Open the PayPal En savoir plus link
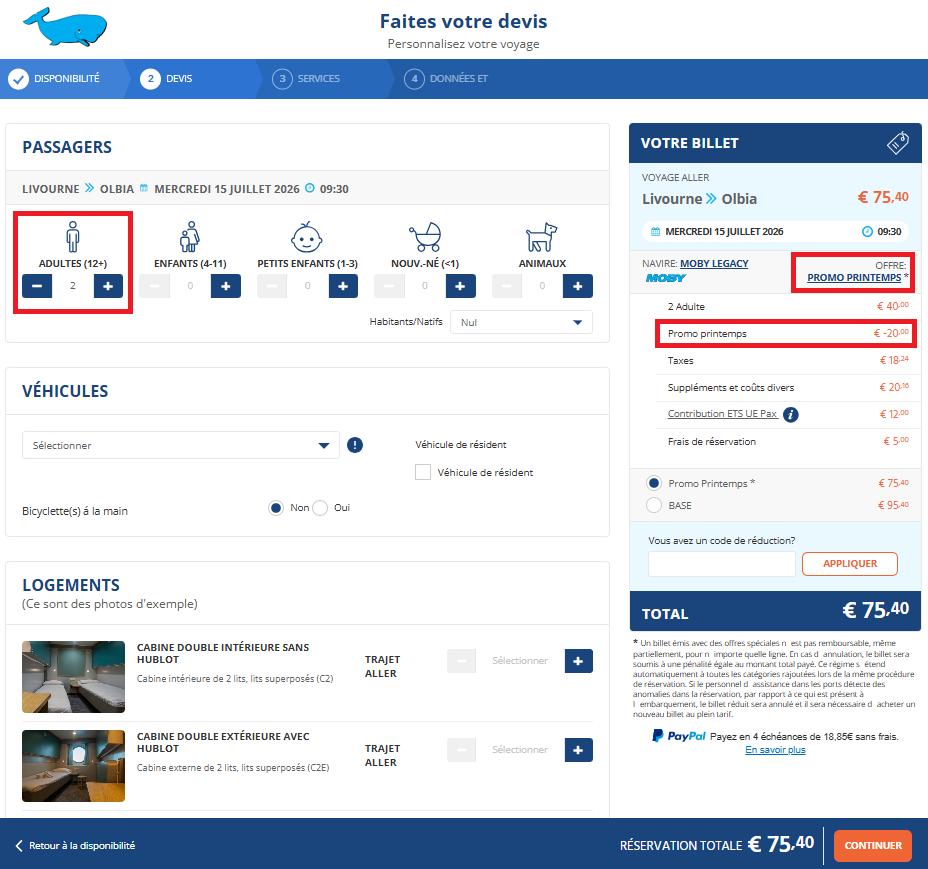The width and height of the screenshot is (928, 869). pyautogui.click(x=775, y=750)
